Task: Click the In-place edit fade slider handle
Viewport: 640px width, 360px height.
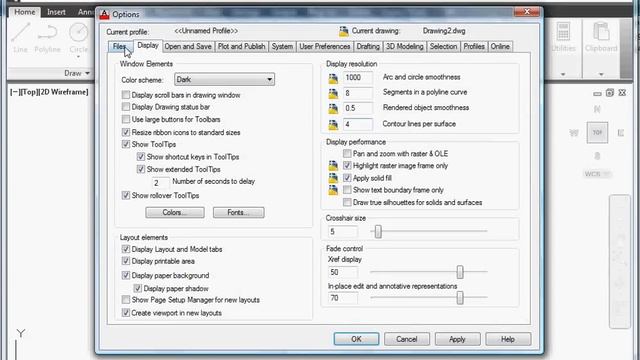Action: [x=460, y=298]
